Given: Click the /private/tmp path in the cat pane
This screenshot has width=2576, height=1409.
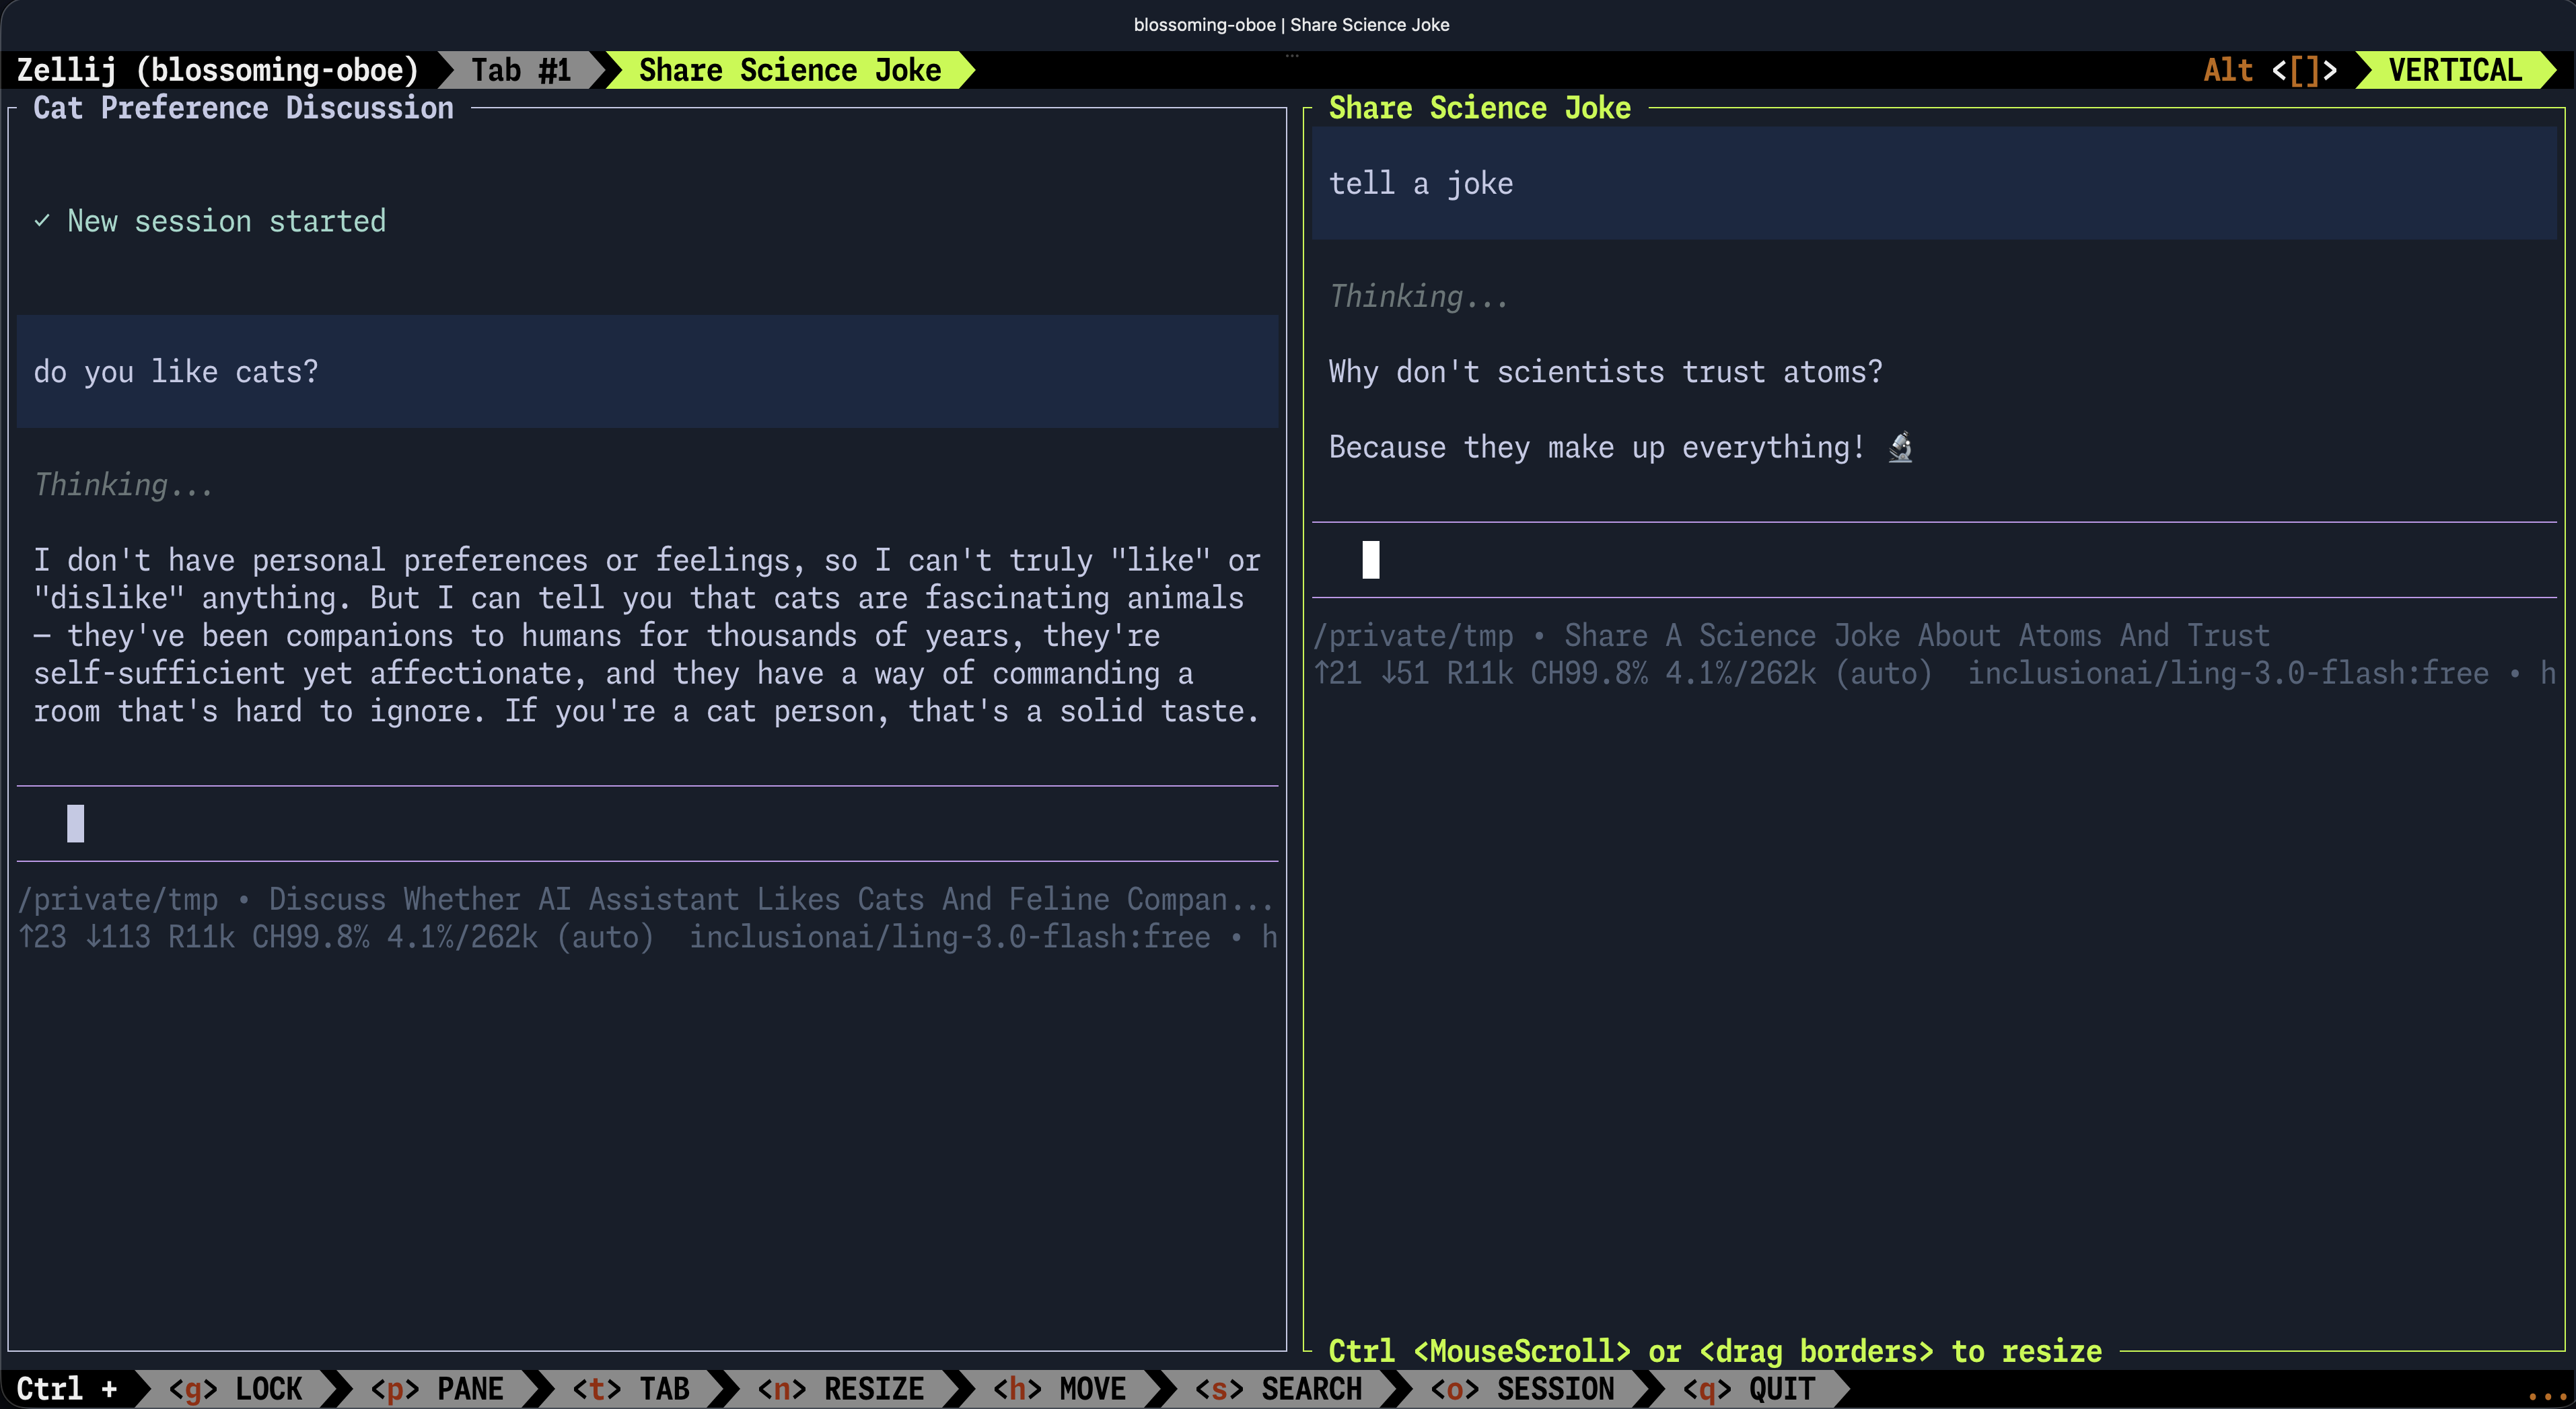Looking at the screenshot, I should pyautogui.click(x=118, y=900).
